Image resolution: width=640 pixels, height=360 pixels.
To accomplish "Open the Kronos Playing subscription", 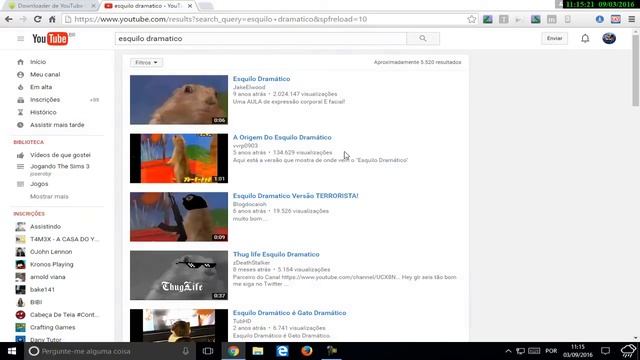I will [x=51, y=264].
